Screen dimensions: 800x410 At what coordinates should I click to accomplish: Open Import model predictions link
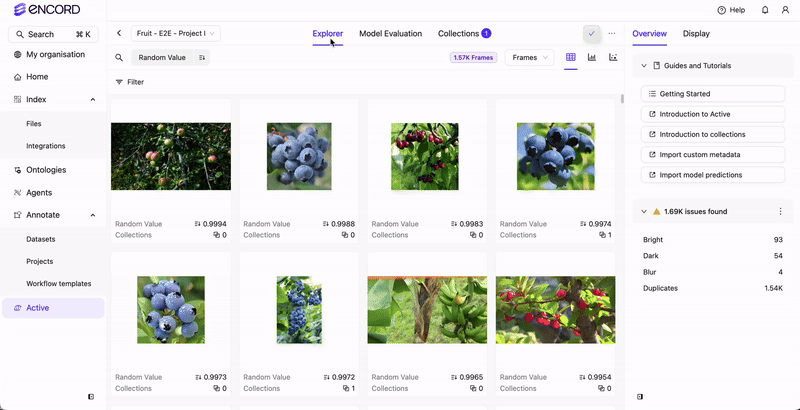pyautogui.click(x=713, y=175)
